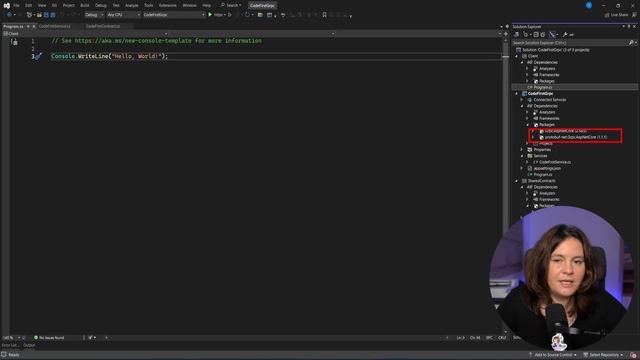The width and height of the screenshot is (640, 360).
Task: Open the Extensions menu
Action: click(x=168, y=5)
